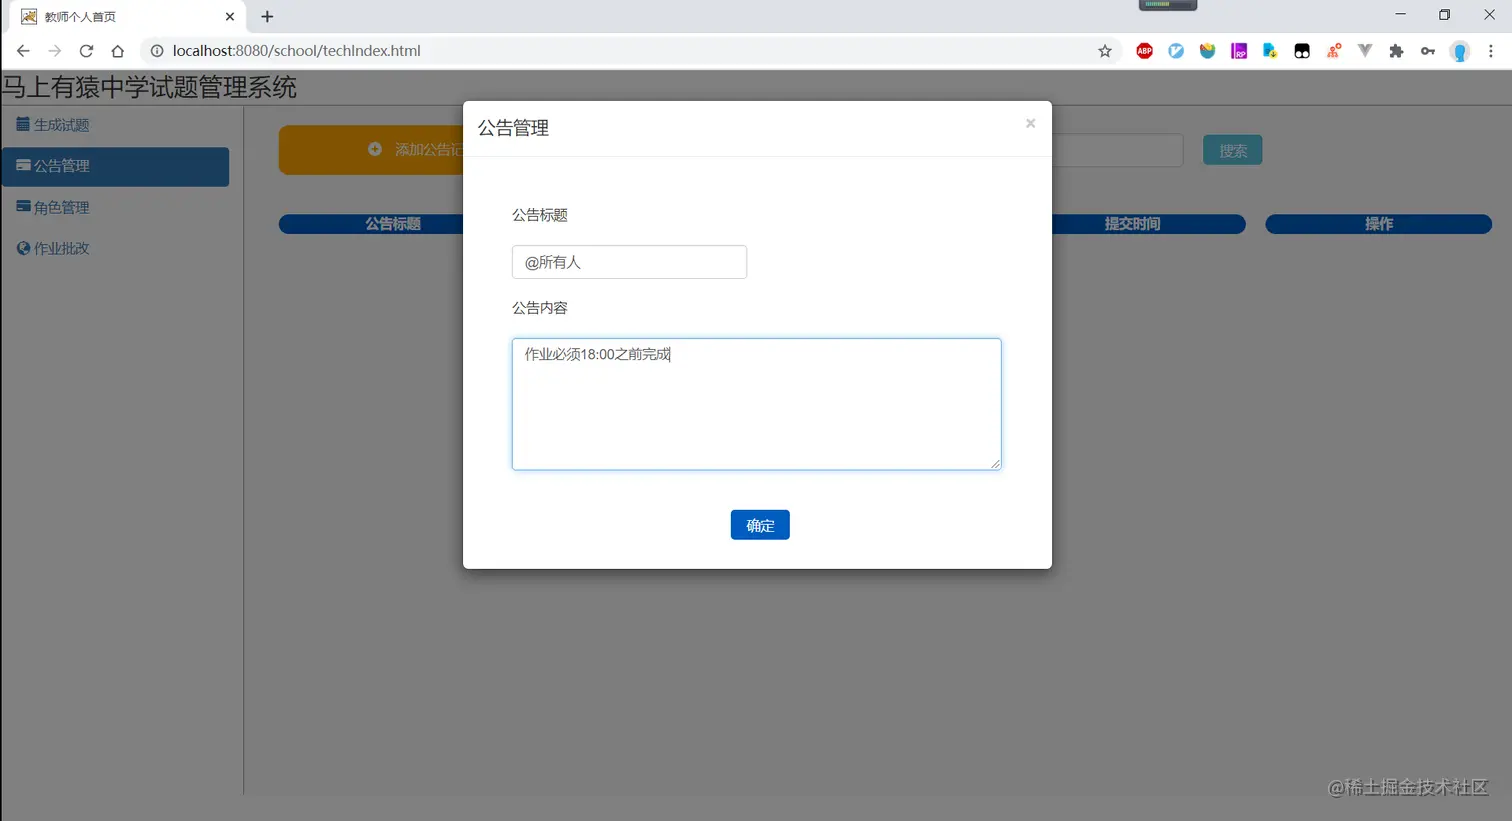1512x821 pixels.
Task: Click inside the 公告内容 text area
Action: coord(756,404)
